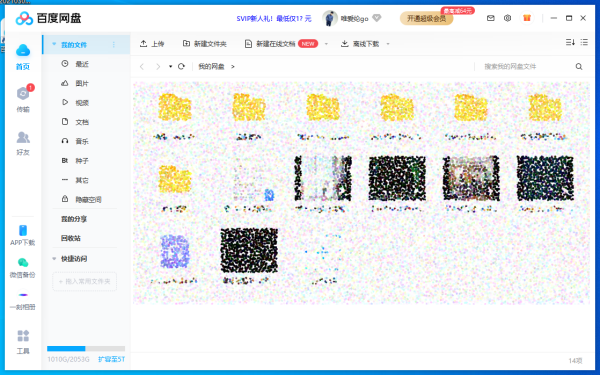This screenshot has width=600, height=375.
Task: Click the APP下载 phone icon
Action: coord(23,230)
